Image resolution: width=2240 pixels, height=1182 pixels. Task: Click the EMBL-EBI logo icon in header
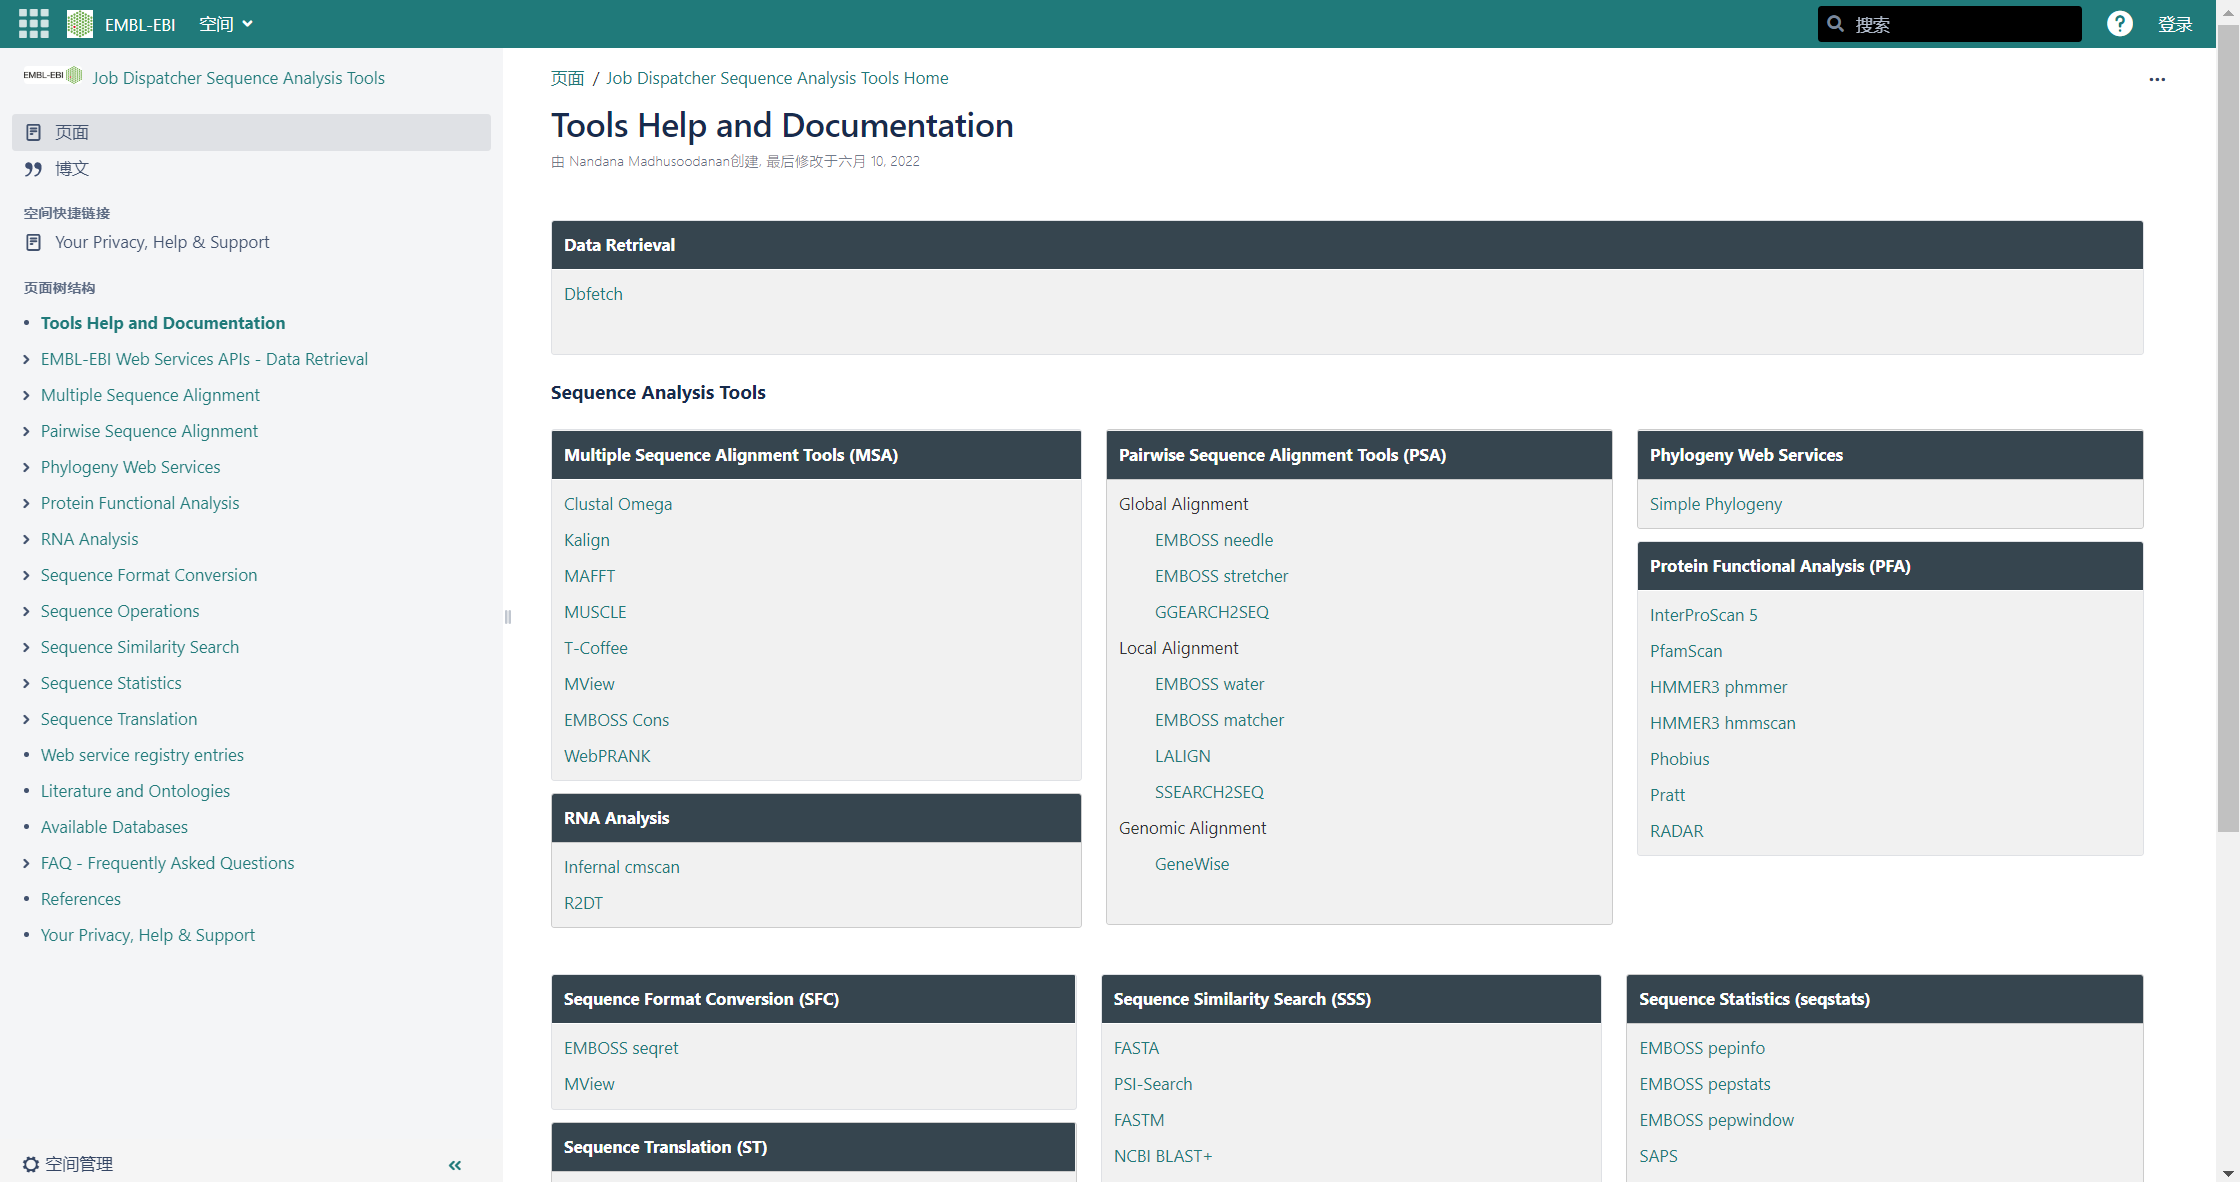[80, 24]
